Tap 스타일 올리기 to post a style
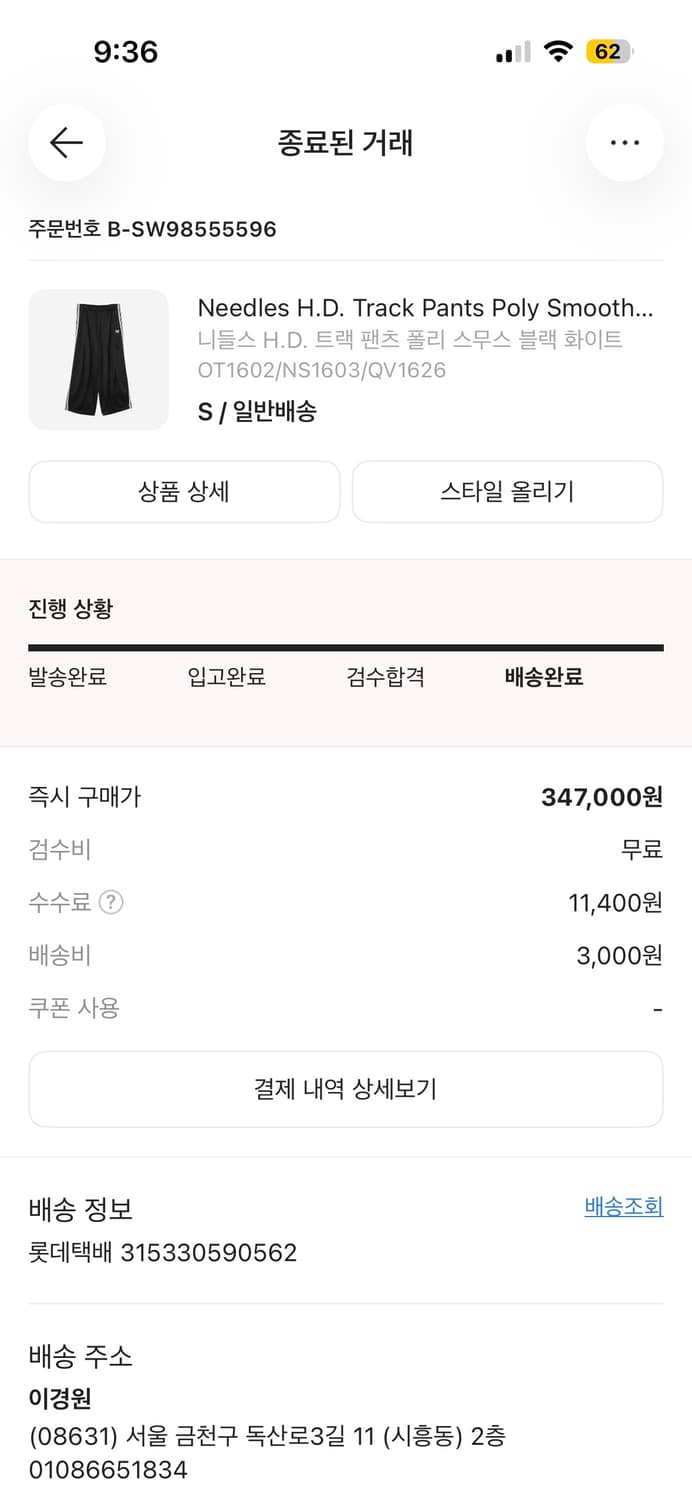This screenshot has height=1500, width=692. coord(507,491)
